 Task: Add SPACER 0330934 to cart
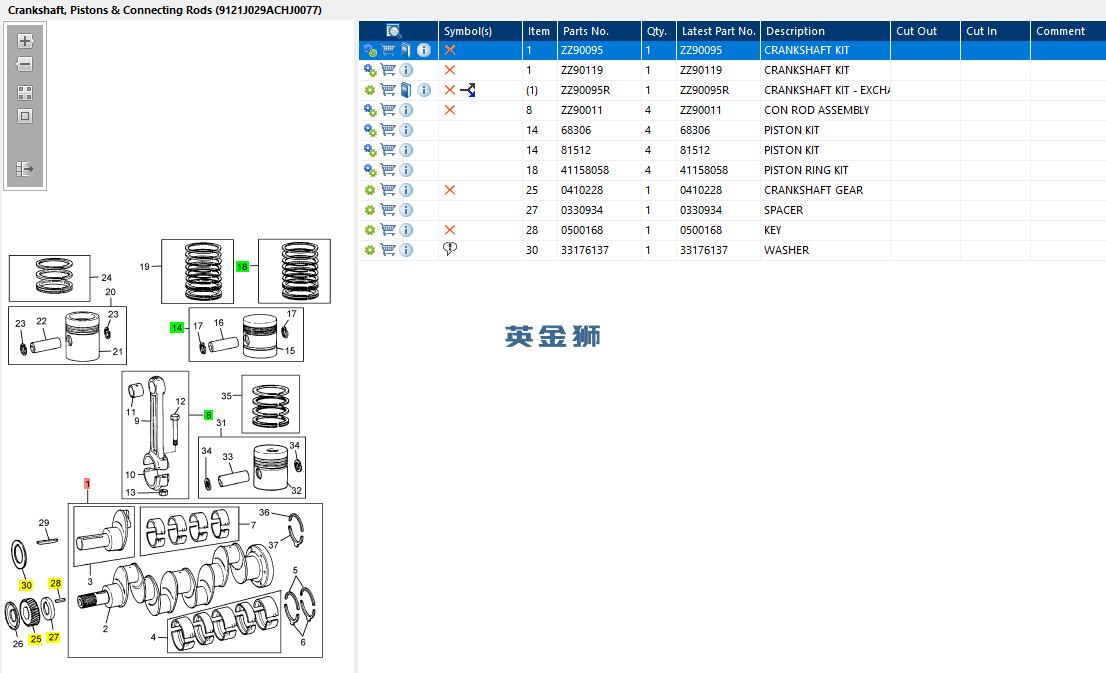click(388, 210)
